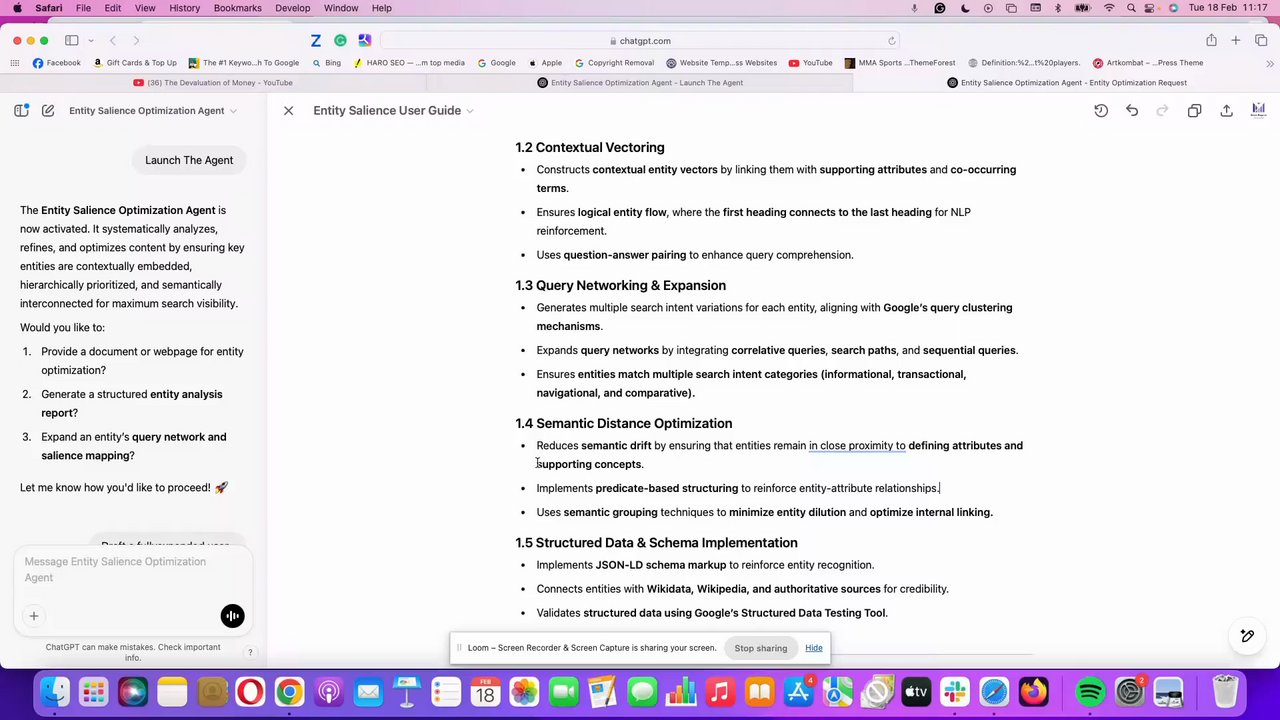This screenshot has width=1280, height=720.
Task: Open Copyright Removal bookmark
Action: coord(614,63)
